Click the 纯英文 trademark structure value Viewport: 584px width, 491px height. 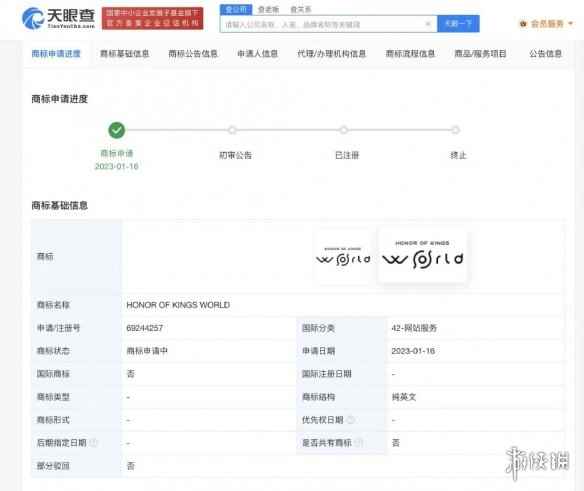404,397
